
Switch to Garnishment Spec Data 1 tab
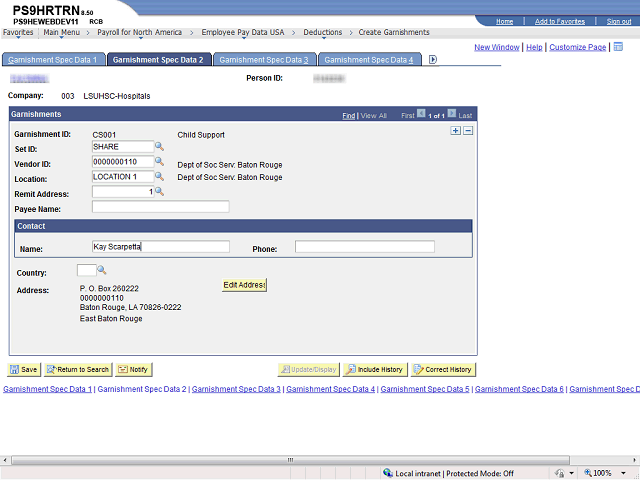[x=53, y=60]
